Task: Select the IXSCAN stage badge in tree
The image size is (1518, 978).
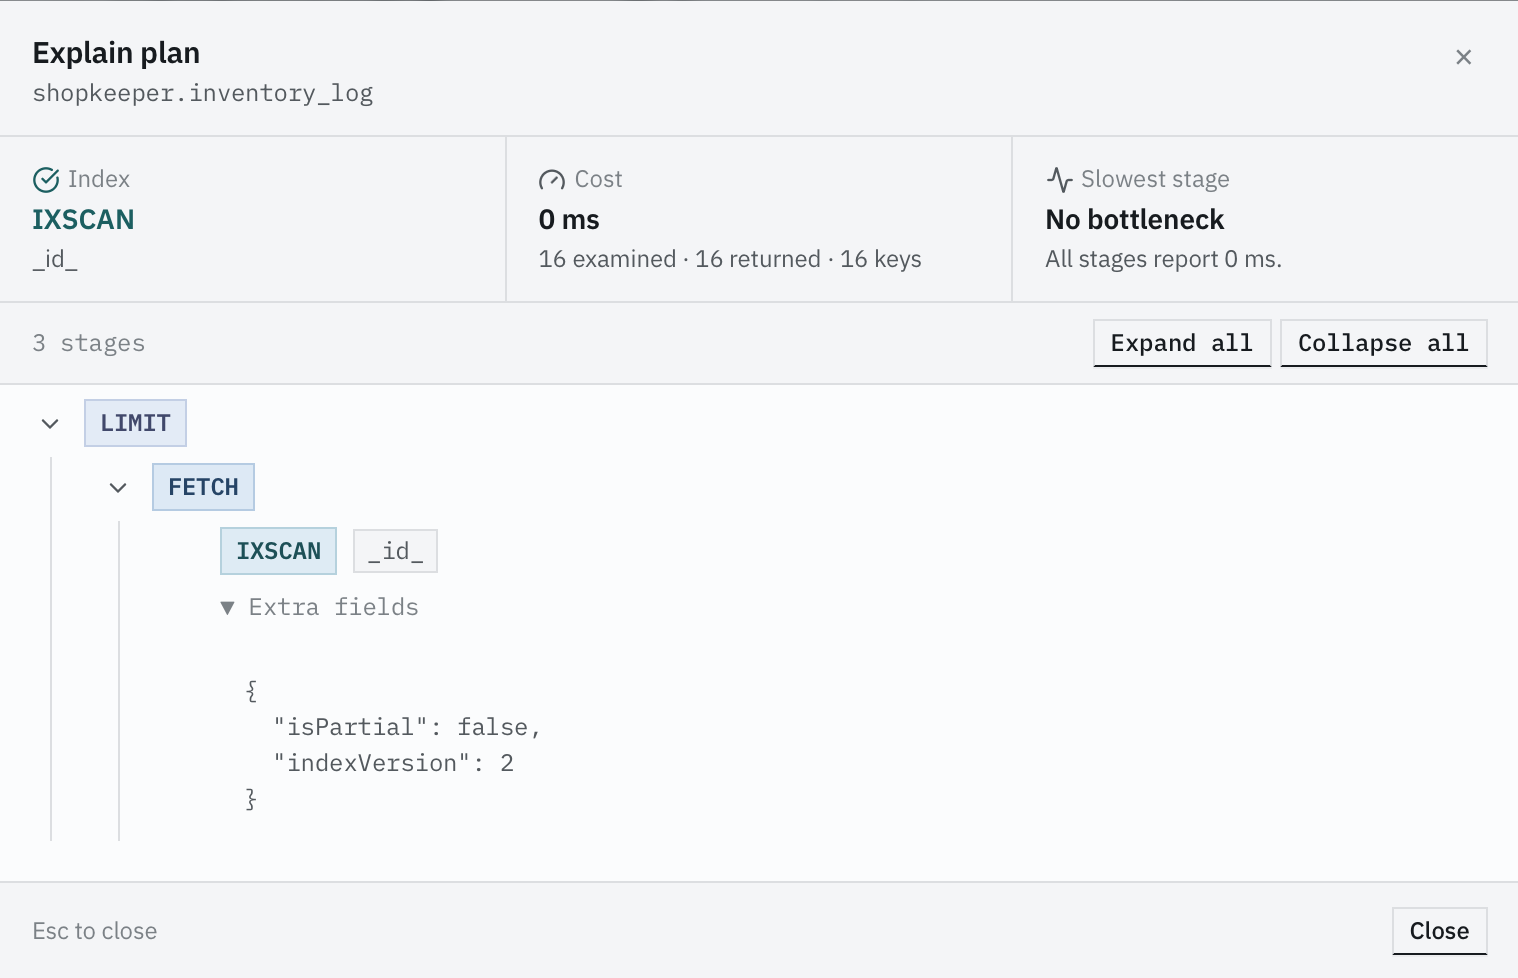Action: 278,551
